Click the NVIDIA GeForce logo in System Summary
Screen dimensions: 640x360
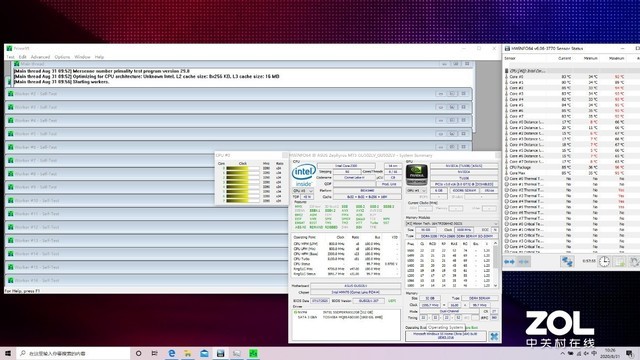pos(416,175)
